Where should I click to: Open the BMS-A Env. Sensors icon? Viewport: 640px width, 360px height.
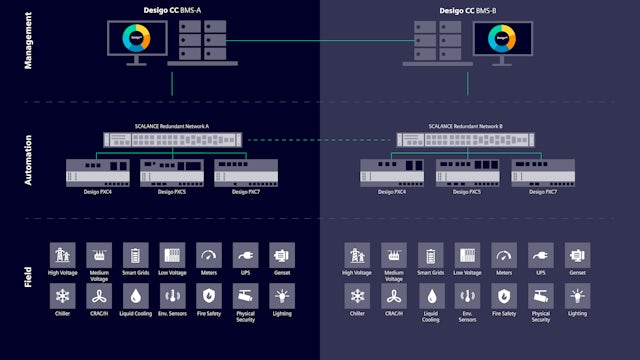click(172, 296)
